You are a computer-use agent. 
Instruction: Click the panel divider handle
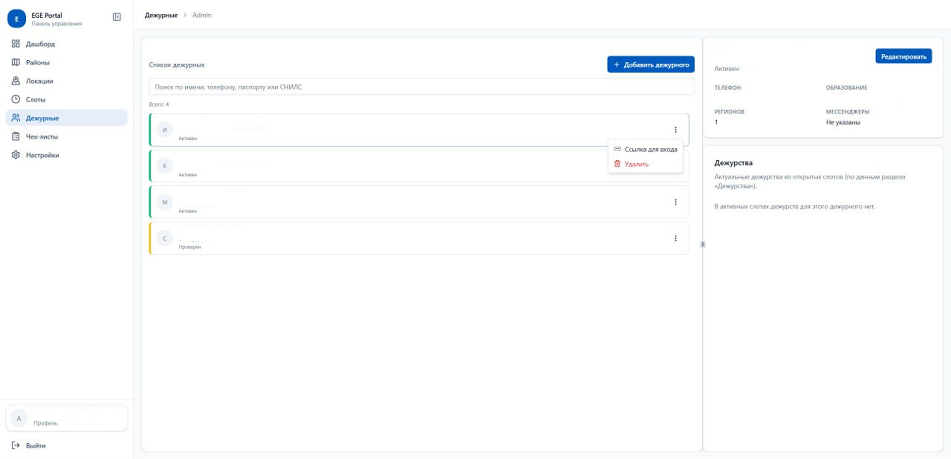click(702, 244)
